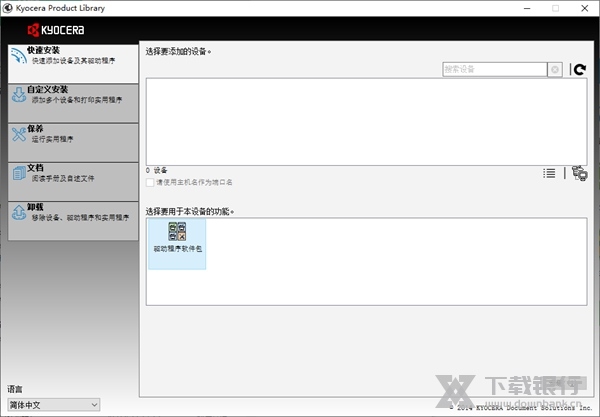Click inside the 搜索设备 search field

tap(494, 69)
